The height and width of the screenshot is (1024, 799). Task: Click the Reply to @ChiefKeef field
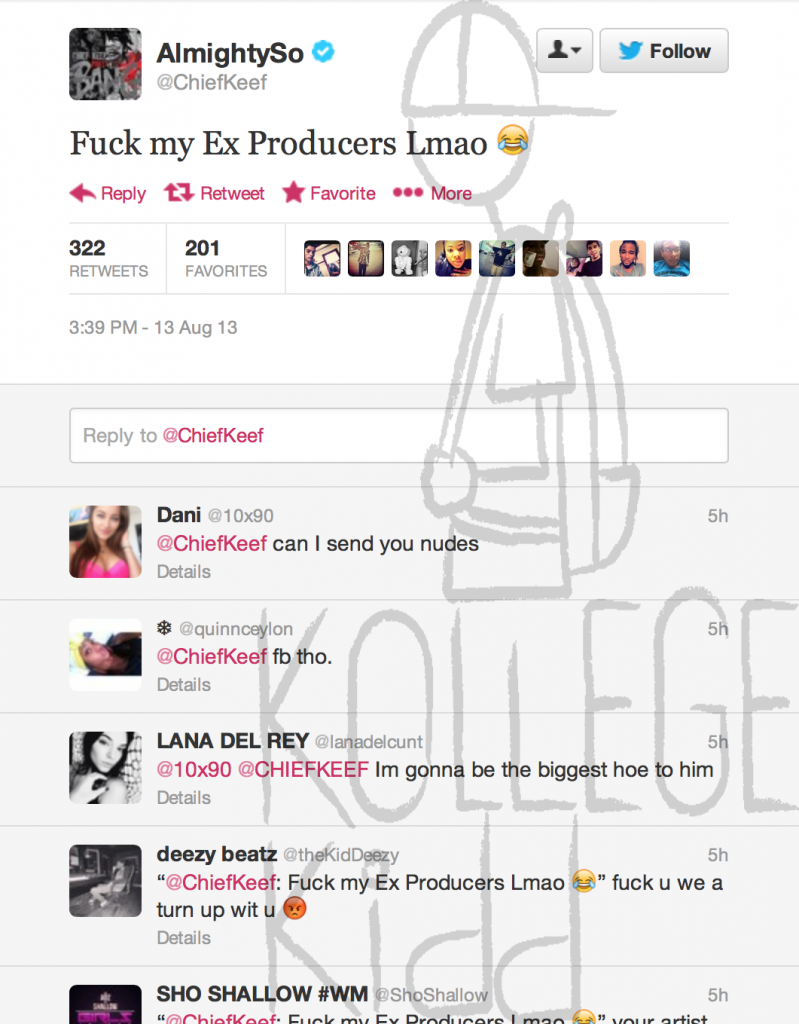pyautogui.click(x=399, y=436)
